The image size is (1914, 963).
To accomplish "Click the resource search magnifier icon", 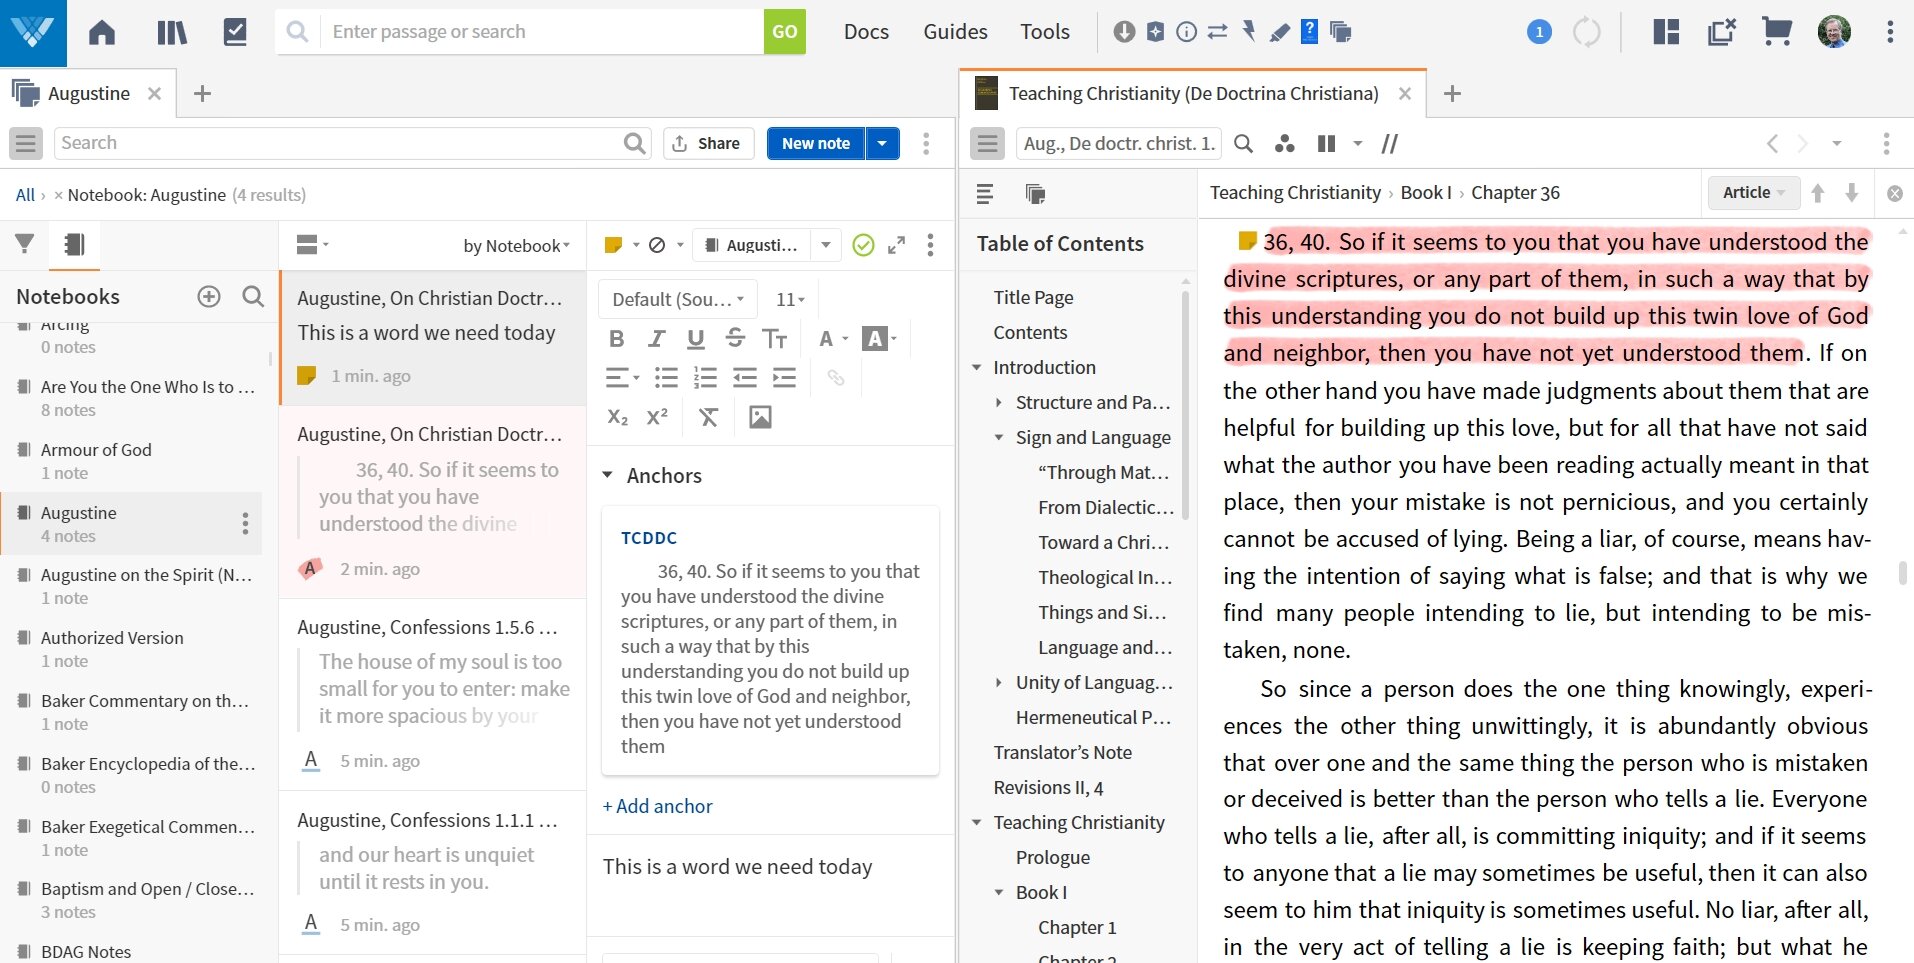I will click(x=1243, y=143).
